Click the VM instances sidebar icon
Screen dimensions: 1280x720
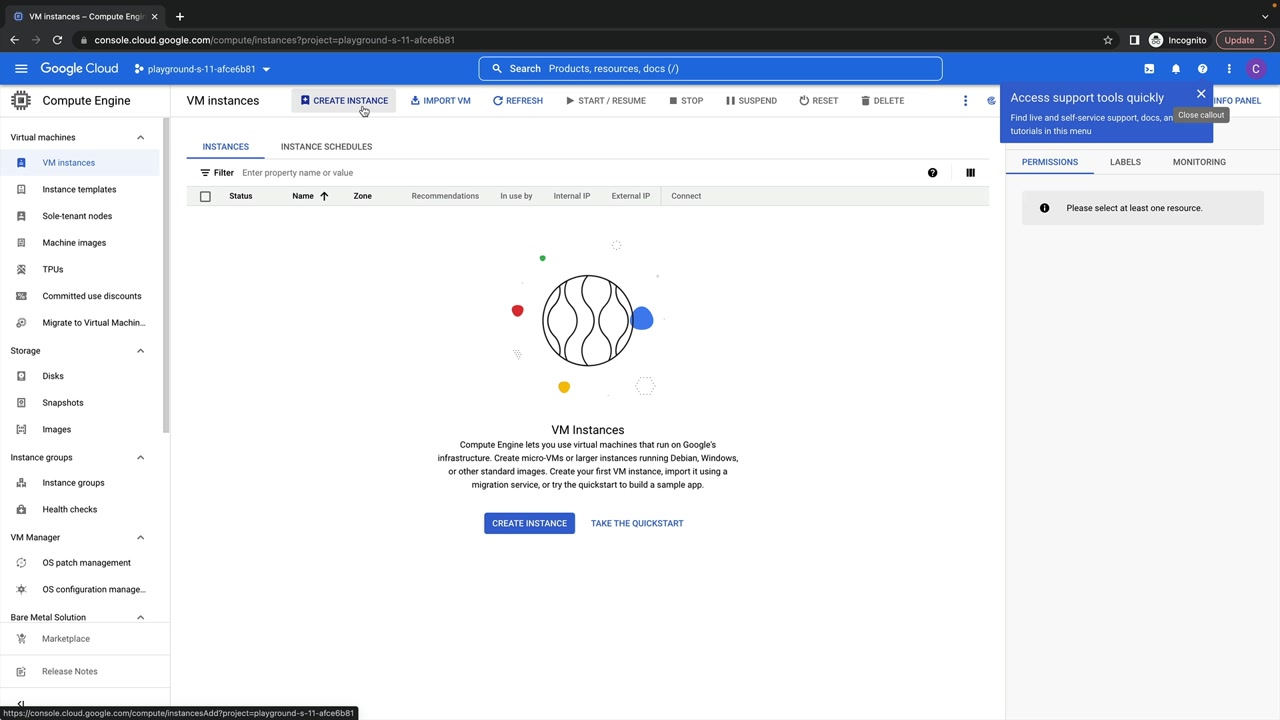21,163
